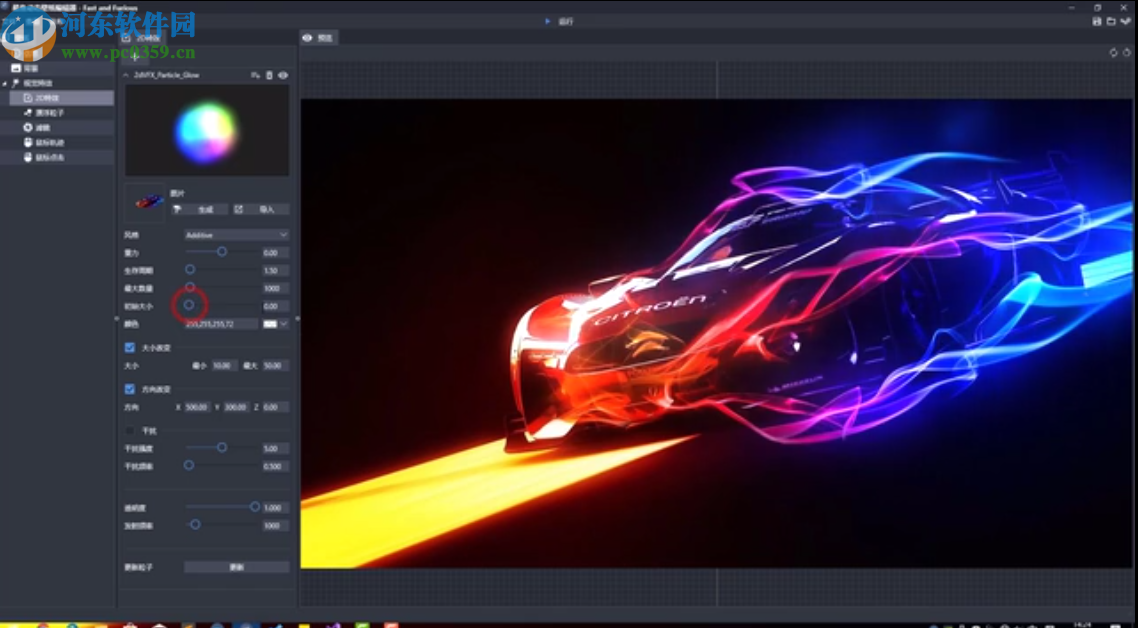Uncheck the direction change (方向改变) checkbox
This screenshot has height=628, width=1138.
click(130, 389)
